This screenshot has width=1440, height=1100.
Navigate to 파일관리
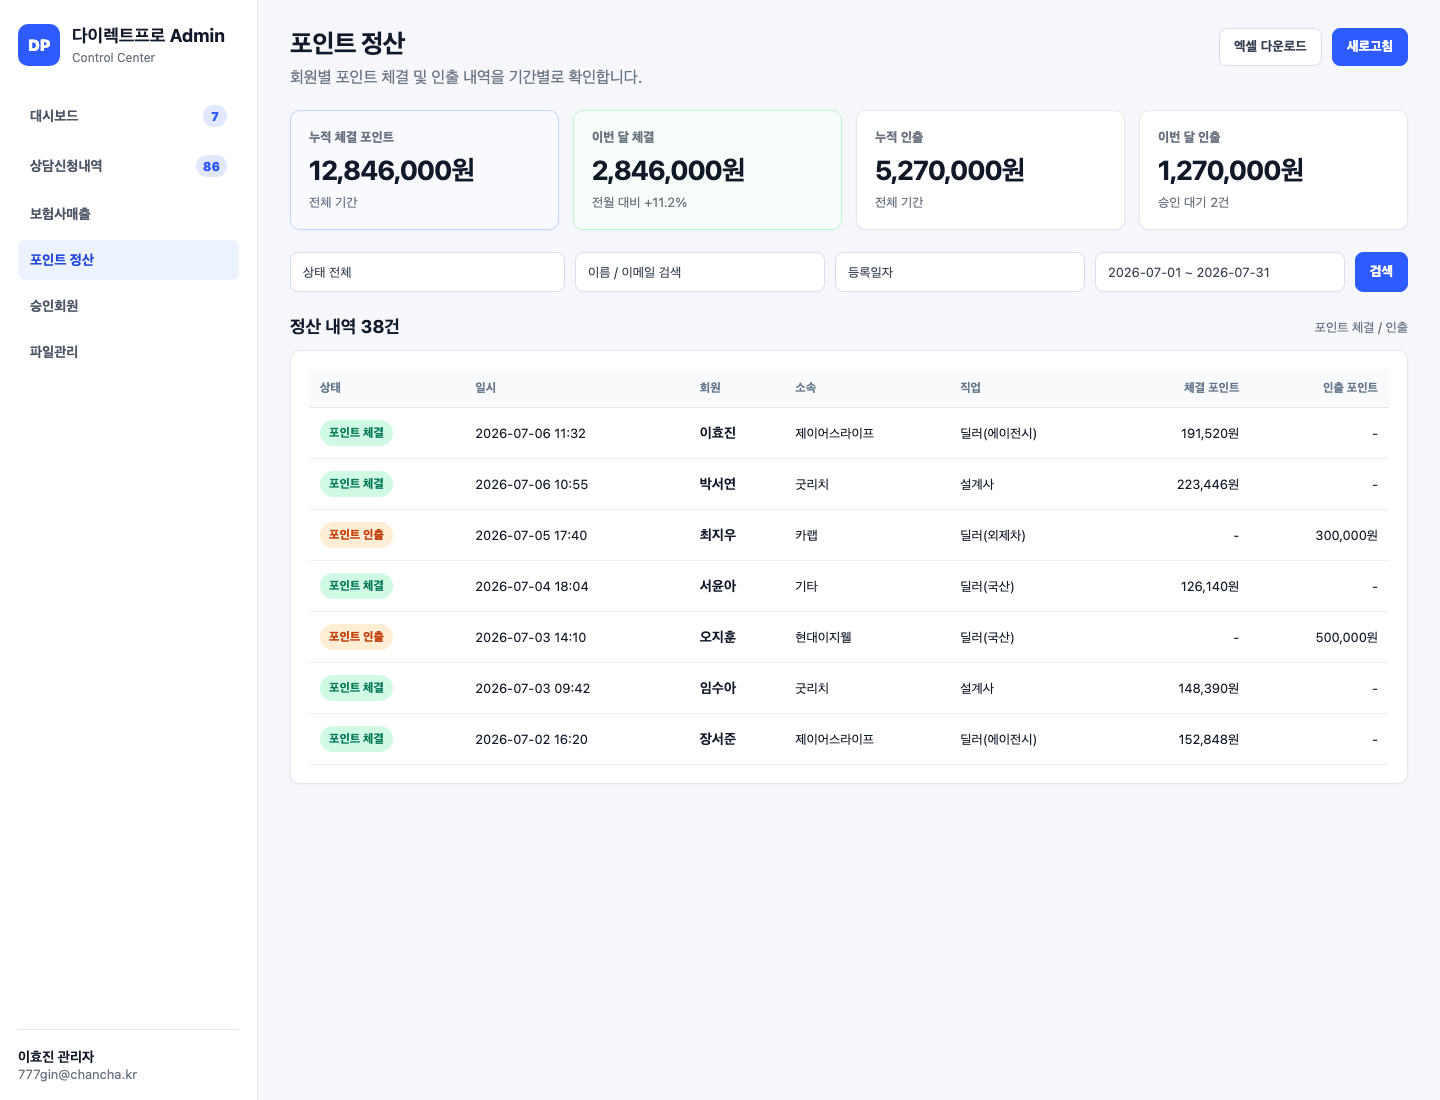click(x=128, y=352)
